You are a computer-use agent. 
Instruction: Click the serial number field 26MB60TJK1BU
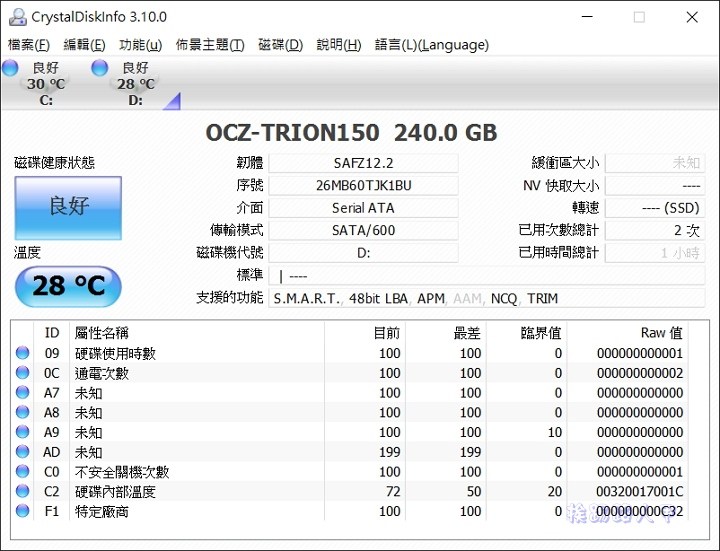click(363, 186)
